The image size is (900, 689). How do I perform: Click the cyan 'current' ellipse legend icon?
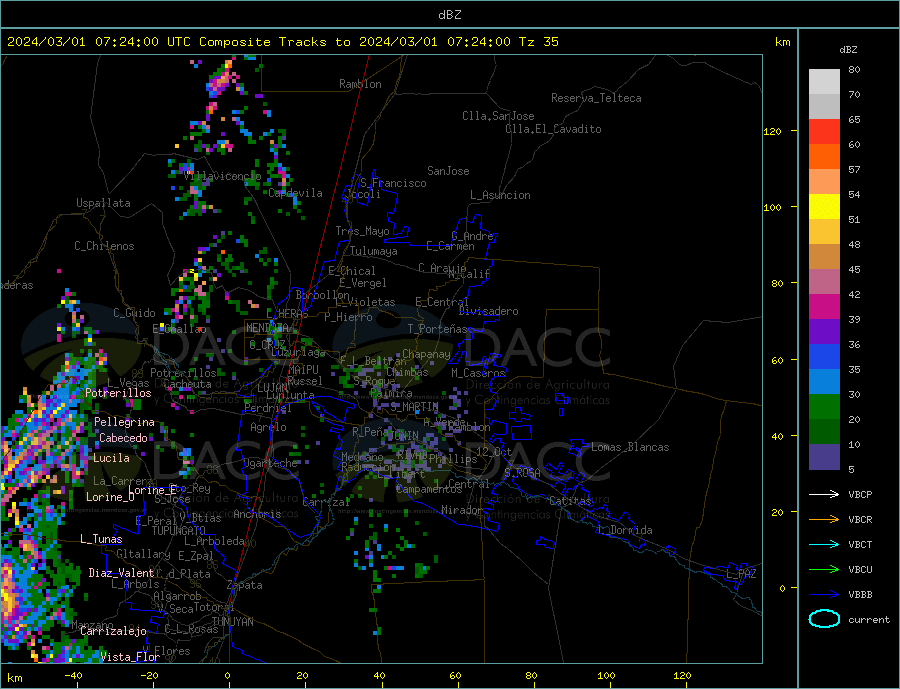[824, 619]
